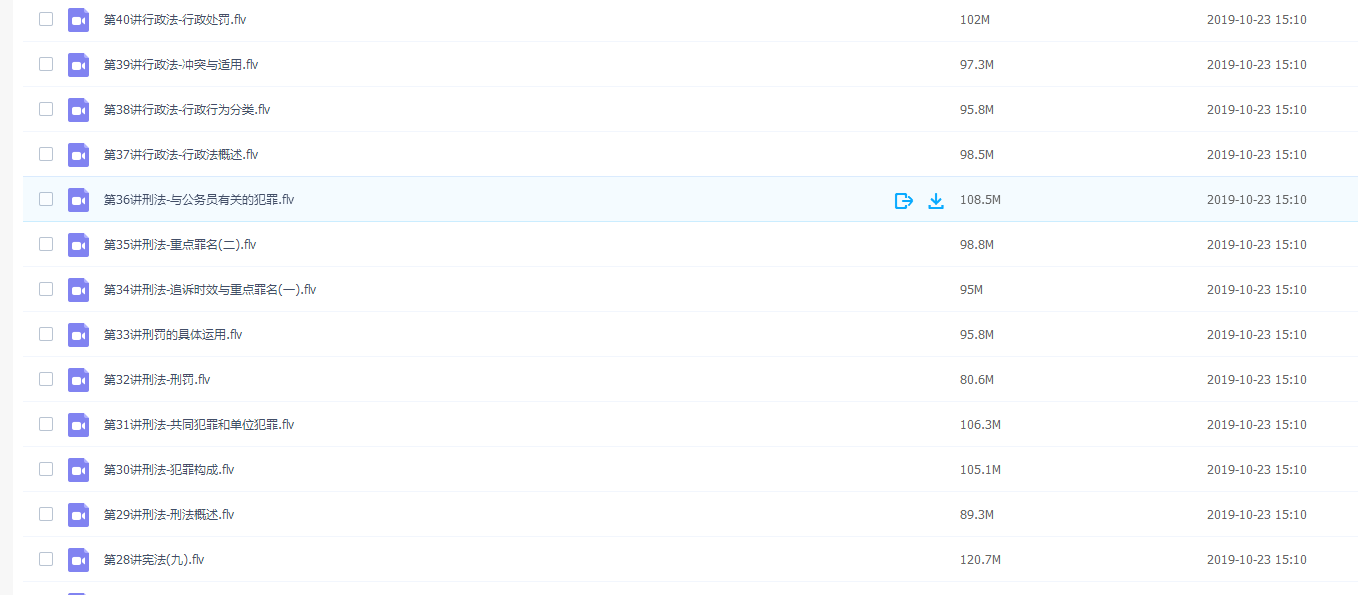
Task: Click the 98.8M file size value
Action: tap(977, 245)
